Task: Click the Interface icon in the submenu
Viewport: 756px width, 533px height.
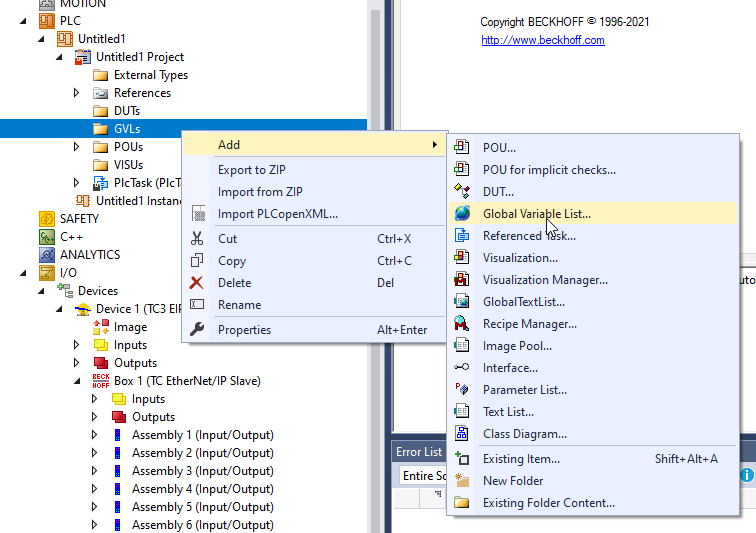Action: click(x=461, y=367)
